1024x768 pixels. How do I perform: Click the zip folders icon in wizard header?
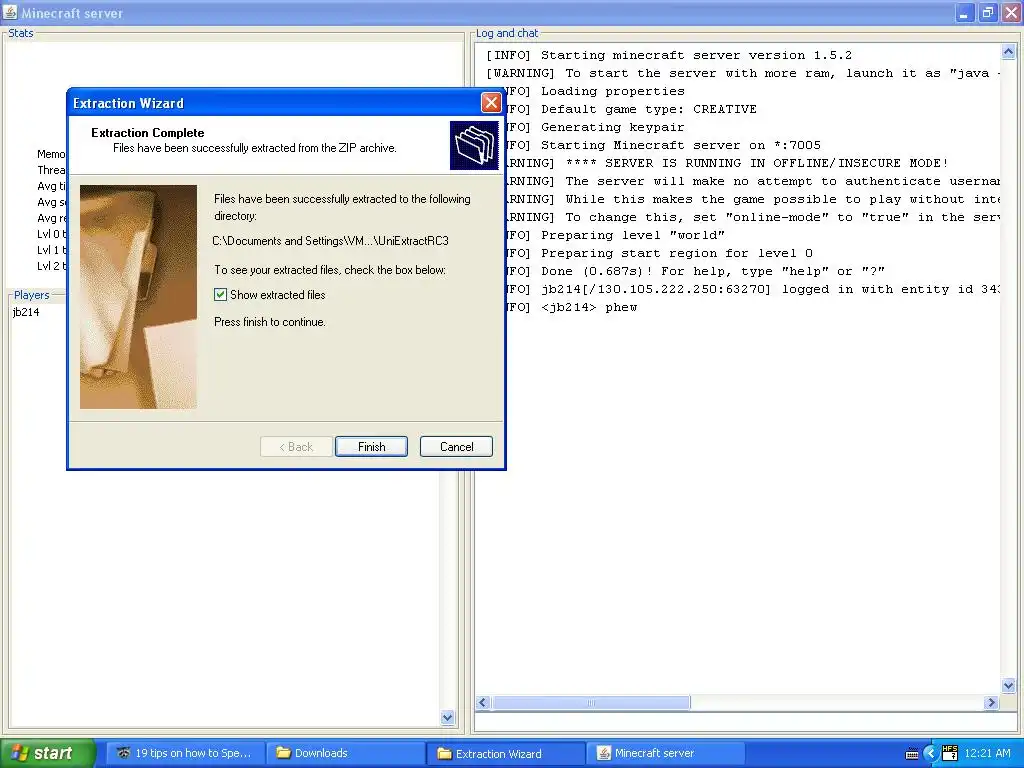[x=474, y=146]
